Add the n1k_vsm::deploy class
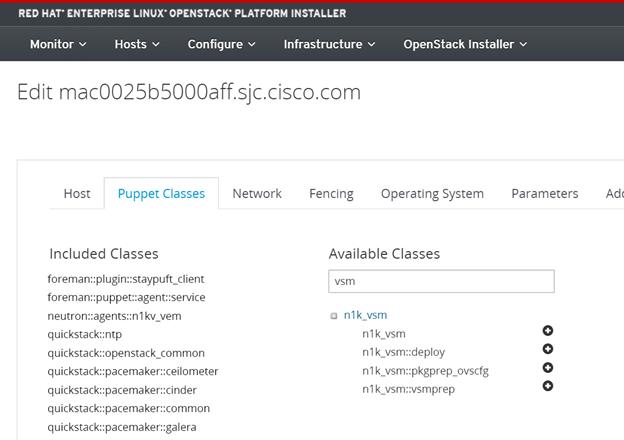The width and height of the screenshot is (624, 440). click(548, 349)
